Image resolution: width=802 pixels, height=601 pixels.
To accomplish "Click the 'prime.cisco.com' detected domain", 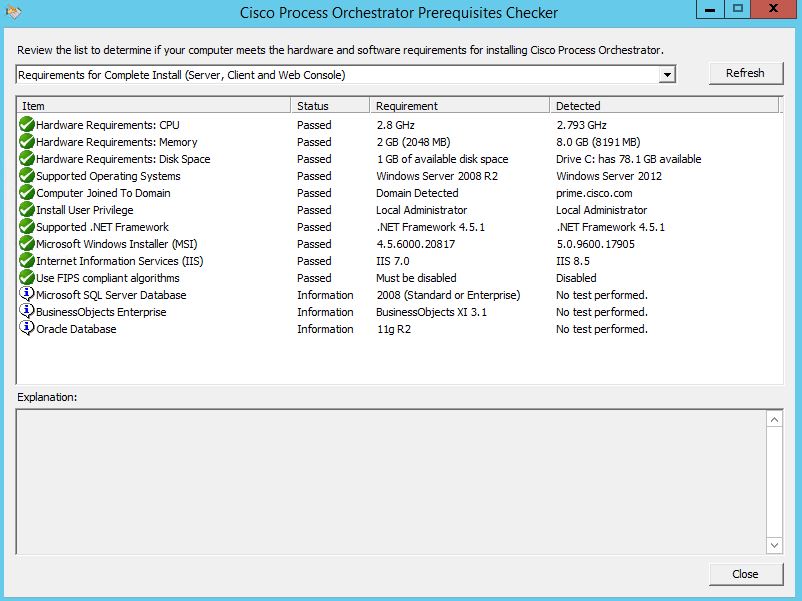I will 594,193.
